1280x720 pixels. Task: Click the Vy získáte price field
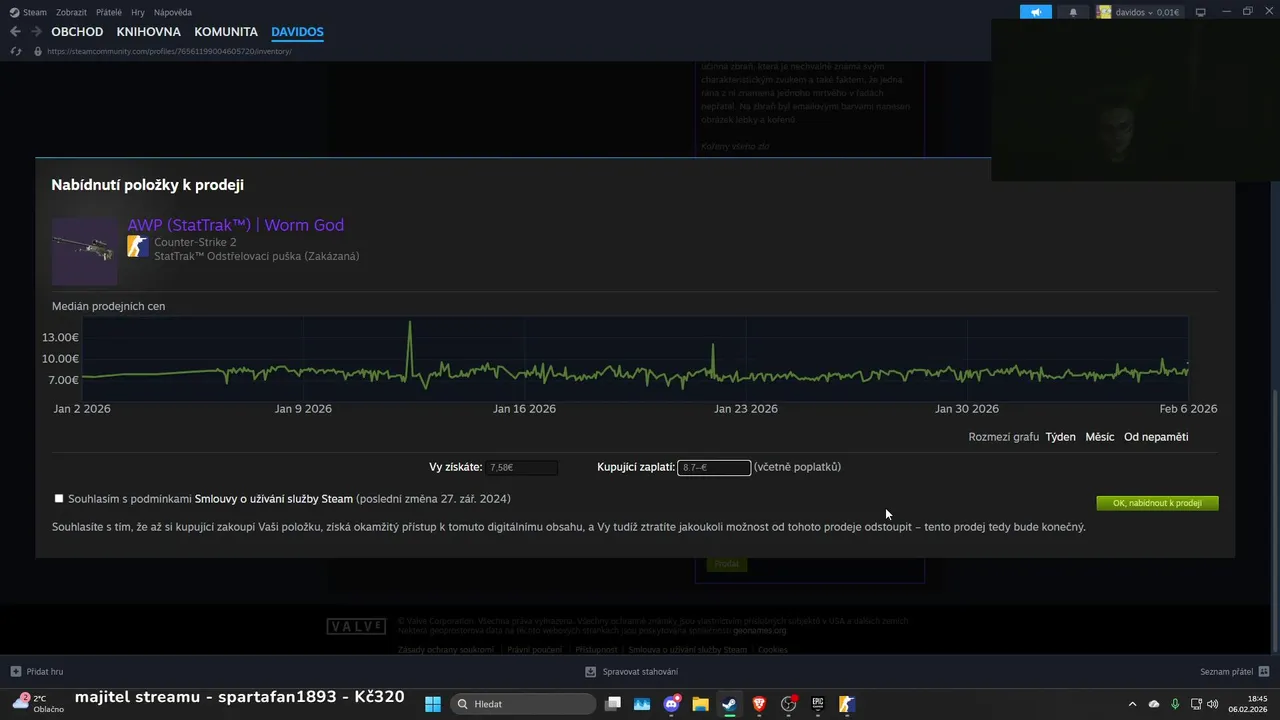click(x=521, y=467)
